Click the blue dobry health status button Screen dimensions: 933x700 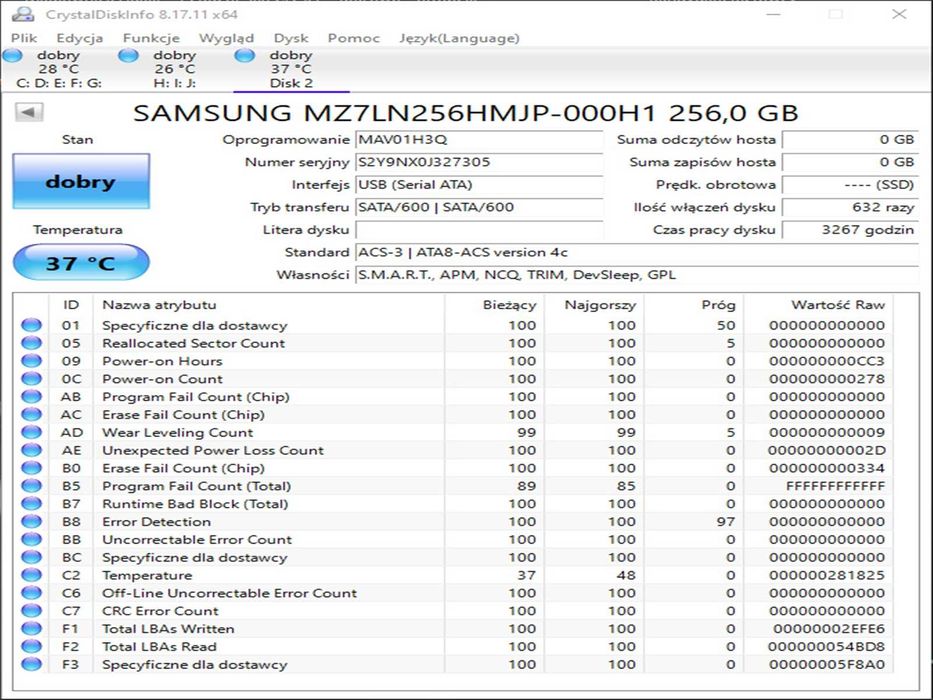[x=81, y=182]
